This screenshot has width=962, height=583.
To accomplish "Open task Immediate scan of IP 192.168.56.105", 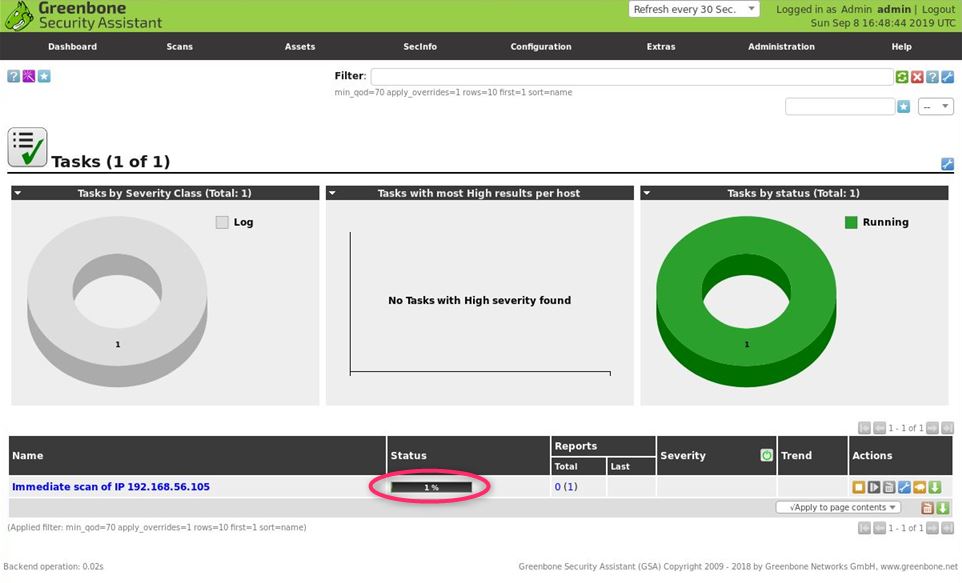I will point(111,487).
